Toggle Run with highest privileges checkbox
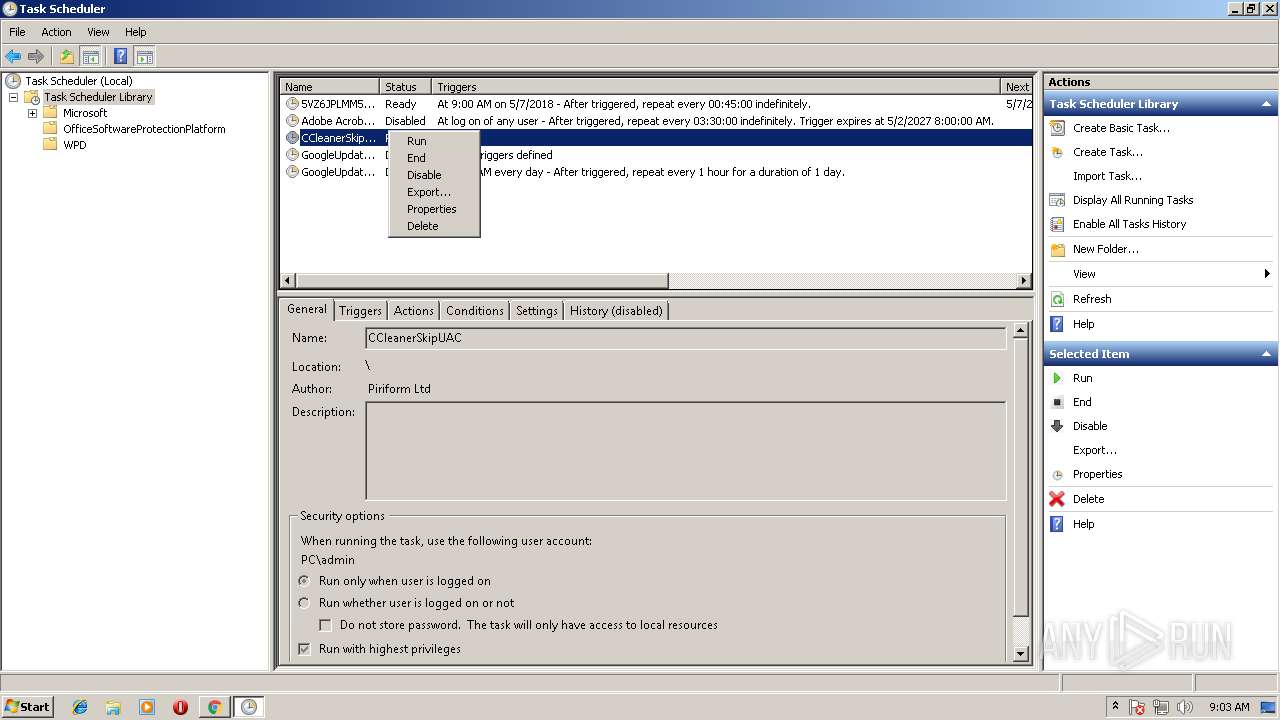Image resolution: width=1280 pixels, height=720 pixels. coord(305,649)
